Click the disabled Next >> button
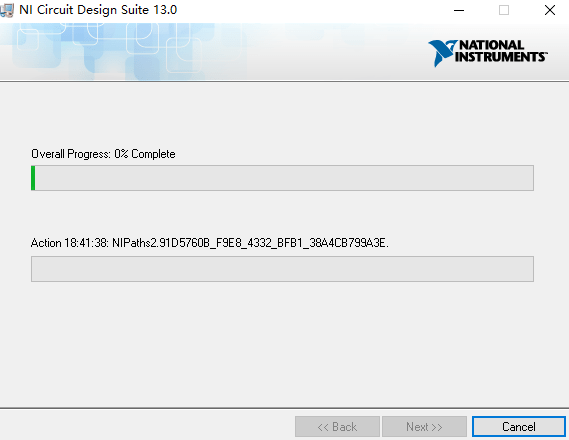569x440 pixels. [x=424, y=427]
